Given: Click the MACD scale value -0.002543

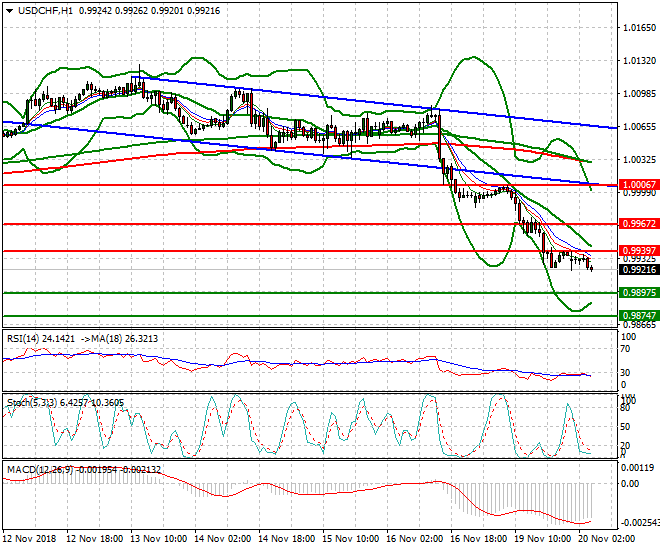Looking at the screenshot, I should [640, 523].
